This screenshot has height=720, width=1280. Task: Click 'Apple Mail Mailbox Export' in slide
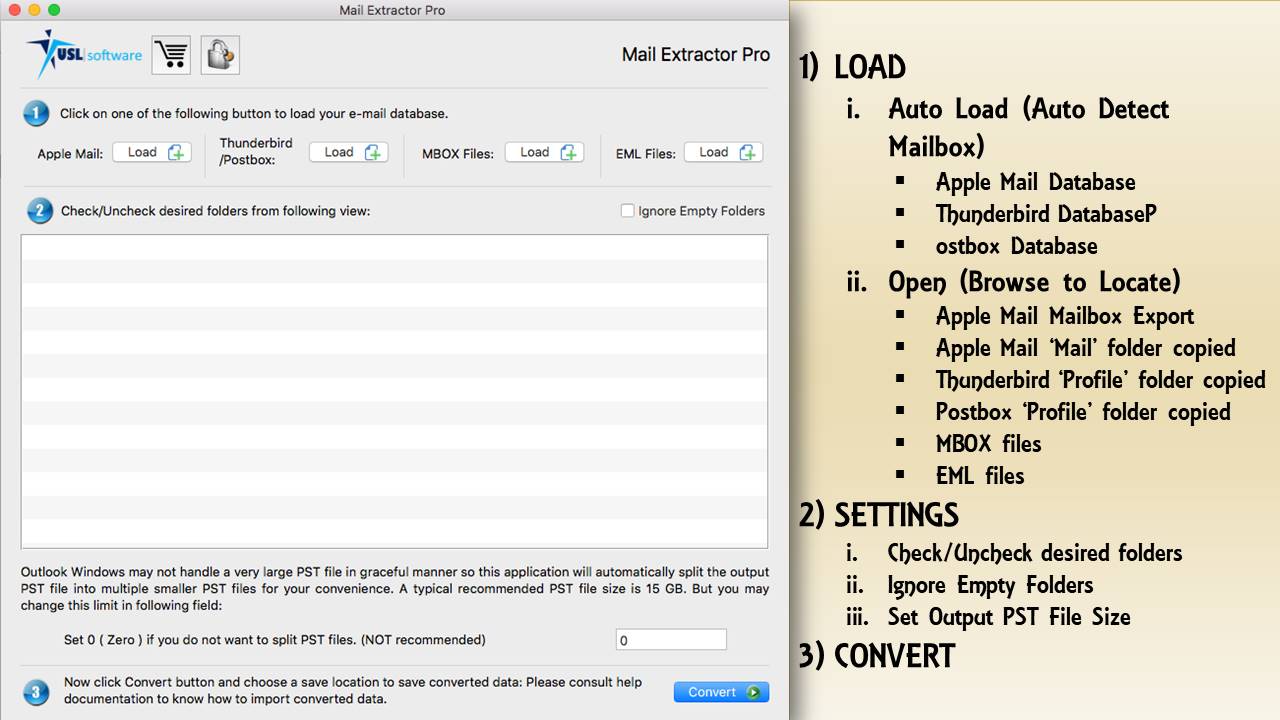(1064, 316)
